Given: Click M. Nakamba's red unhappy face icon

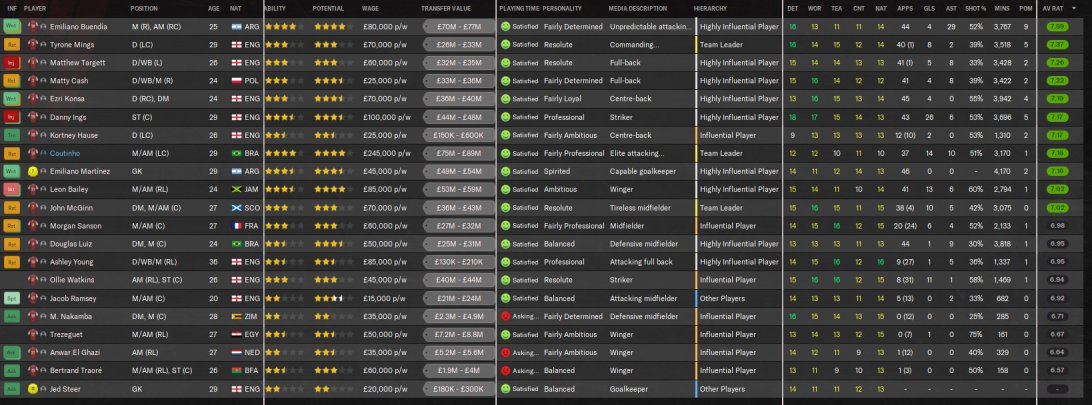Looking at the screenshot, I should click(505, 316).
